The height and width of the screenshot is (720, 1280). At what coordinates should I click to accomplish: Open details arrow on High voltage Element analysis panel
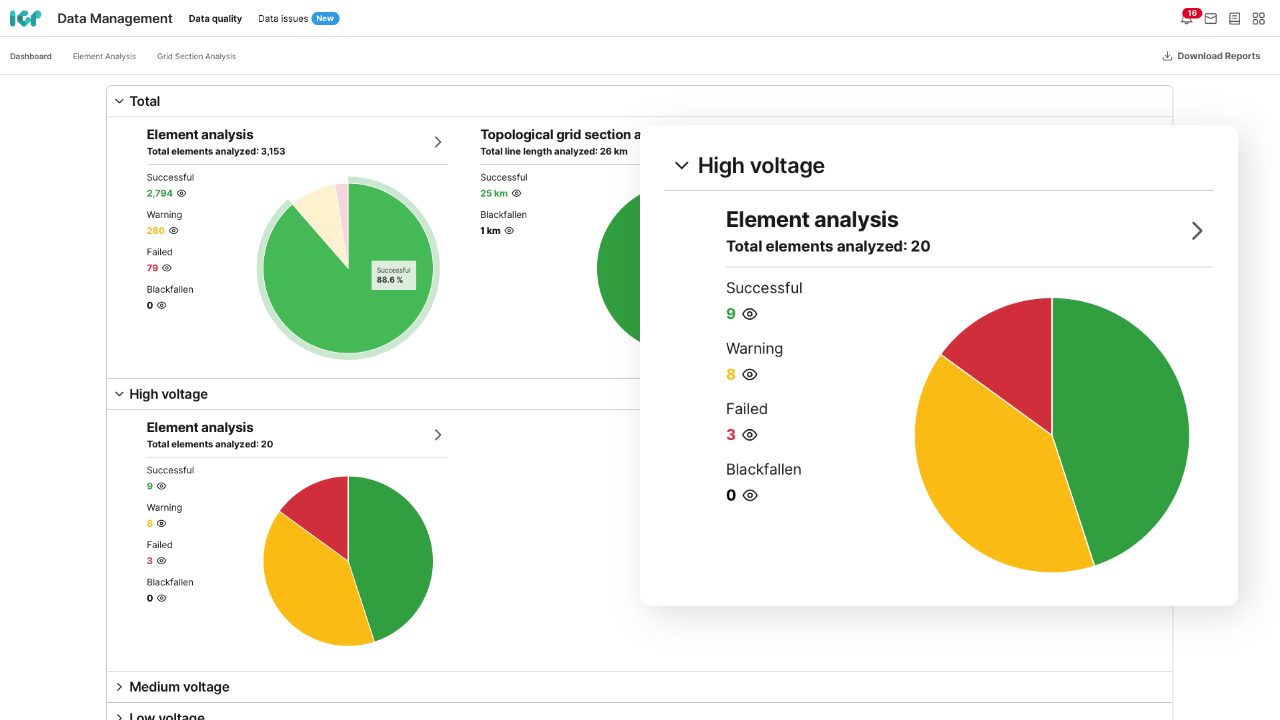[1197, 230]
